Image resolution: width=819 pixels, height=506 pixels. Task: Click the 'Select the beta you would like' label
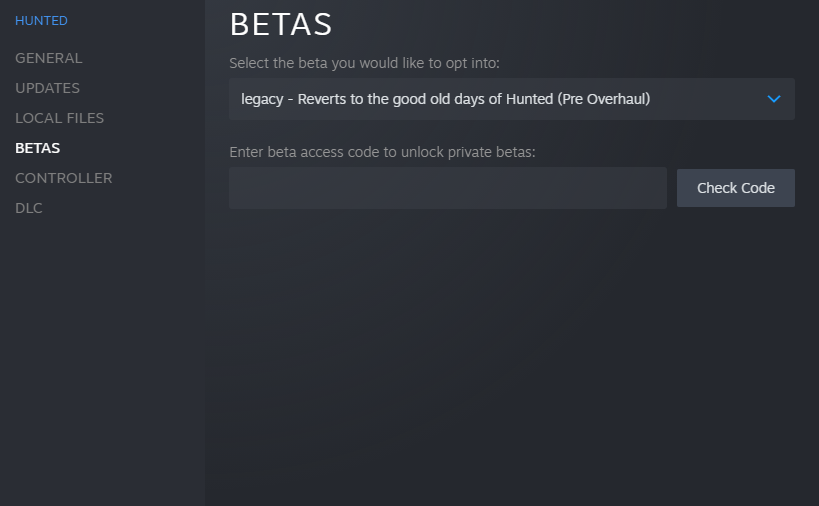coord(364,63)
